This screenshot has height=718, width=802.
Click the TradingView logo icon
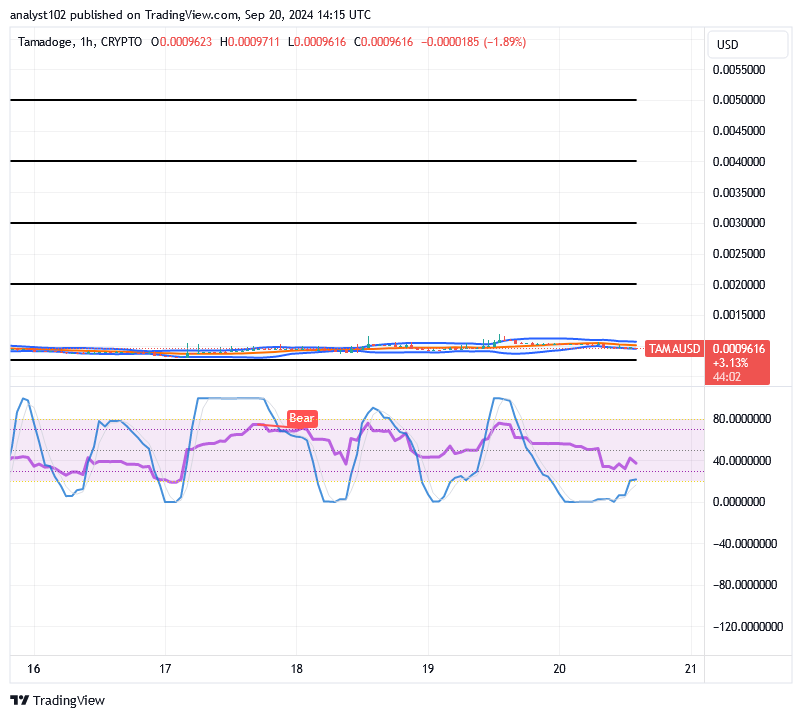tap(20, 700)
